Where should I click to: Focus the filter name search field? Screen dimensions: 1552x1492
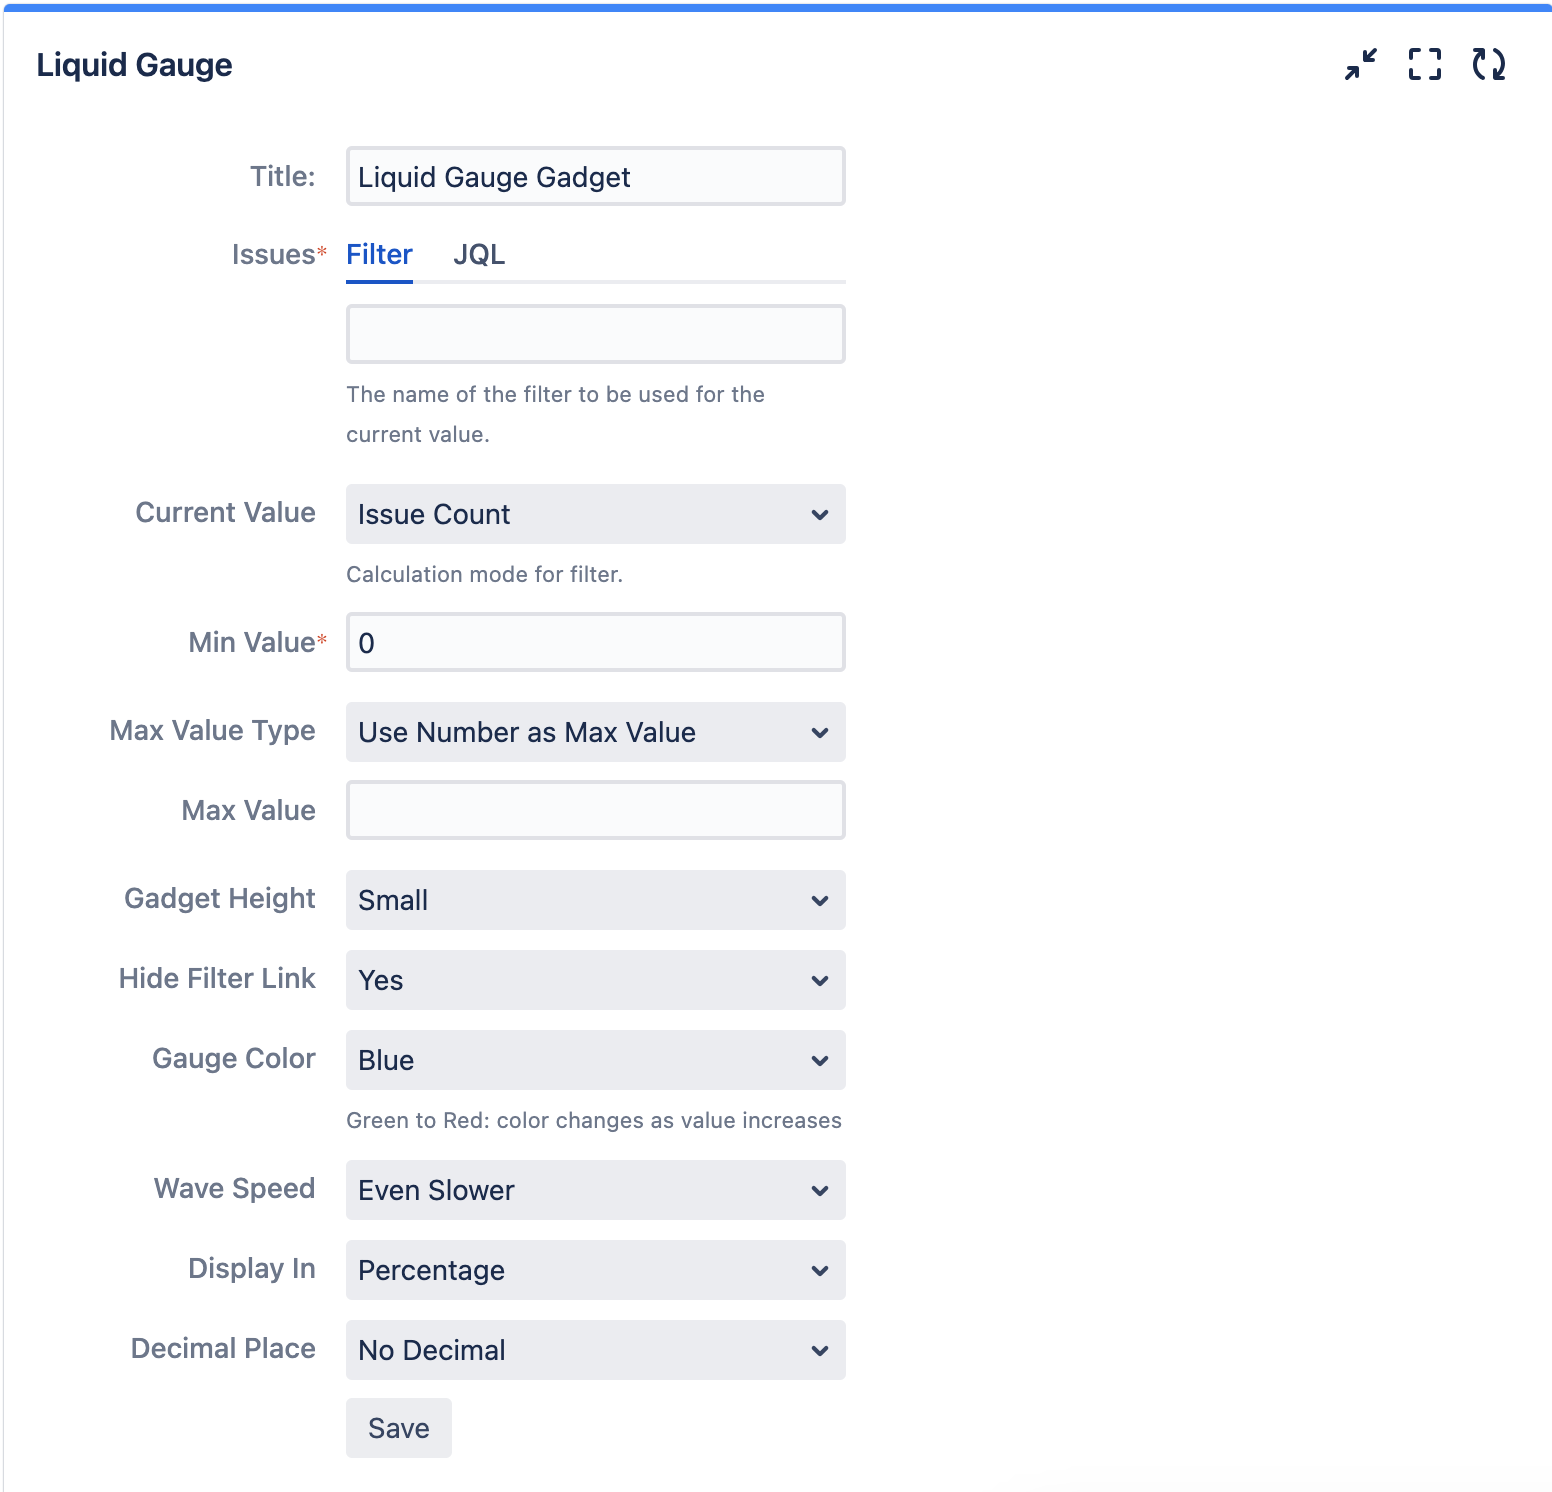tap(595, 334)
